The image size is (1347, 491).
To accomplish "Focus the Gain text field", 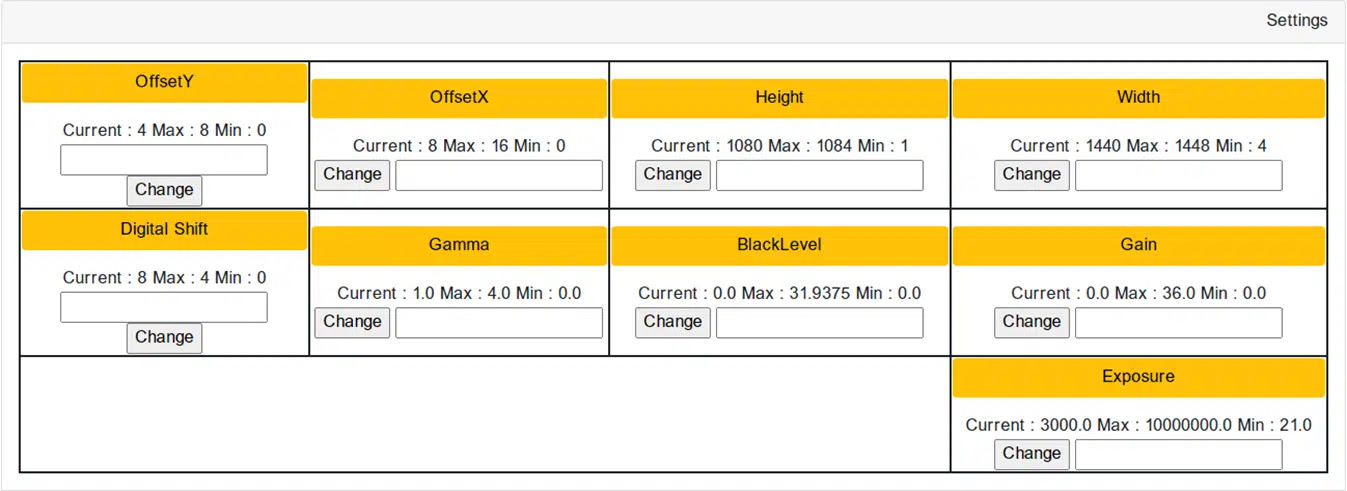I will tap(1178, 322).
